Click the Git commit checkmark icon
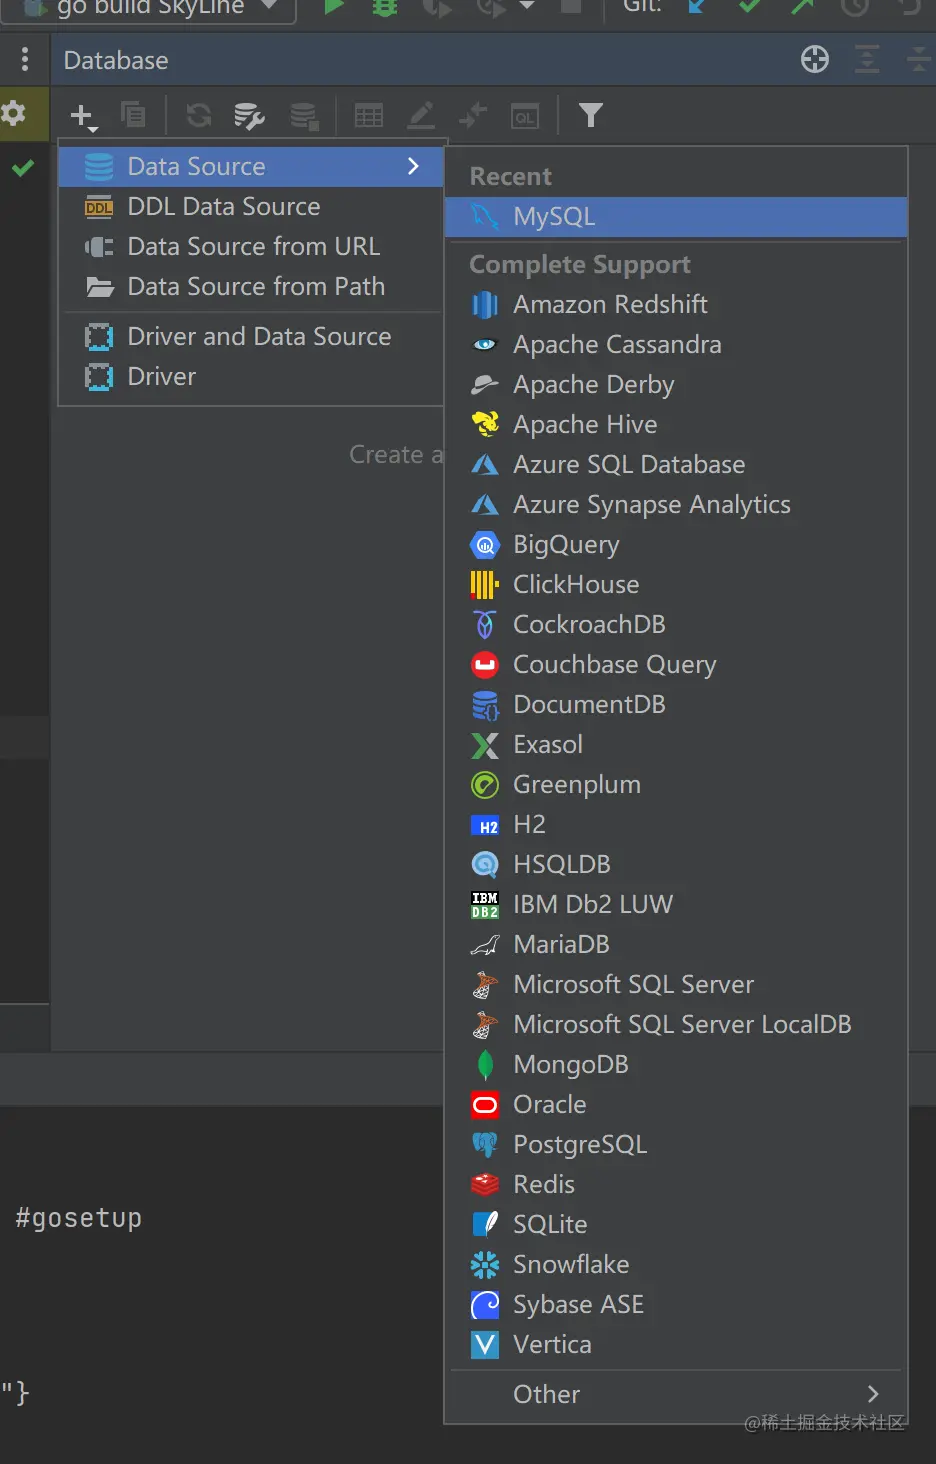Image resolution: width=936 pixels, height=1464 pixels. (x=749, y=7)
